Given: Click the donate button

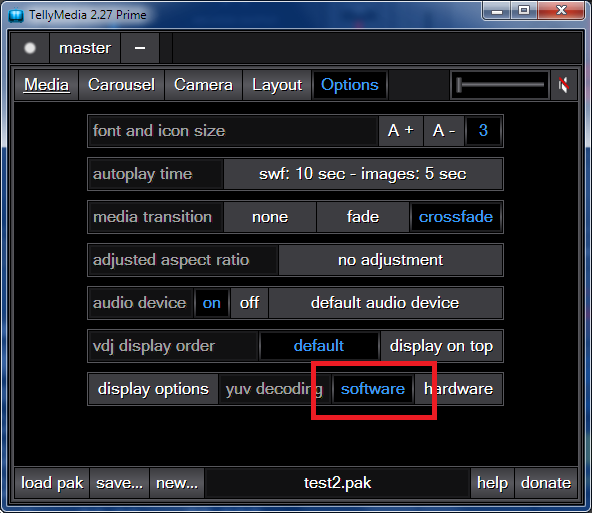Looking at the screenshot, I should [546, 483].
